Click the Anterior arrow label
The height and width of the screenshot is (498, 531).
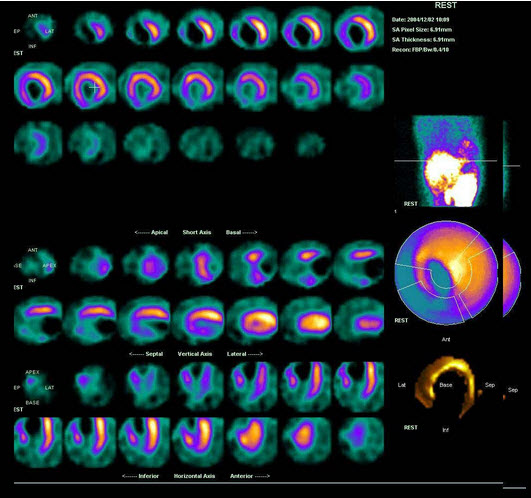click(250, 476)
